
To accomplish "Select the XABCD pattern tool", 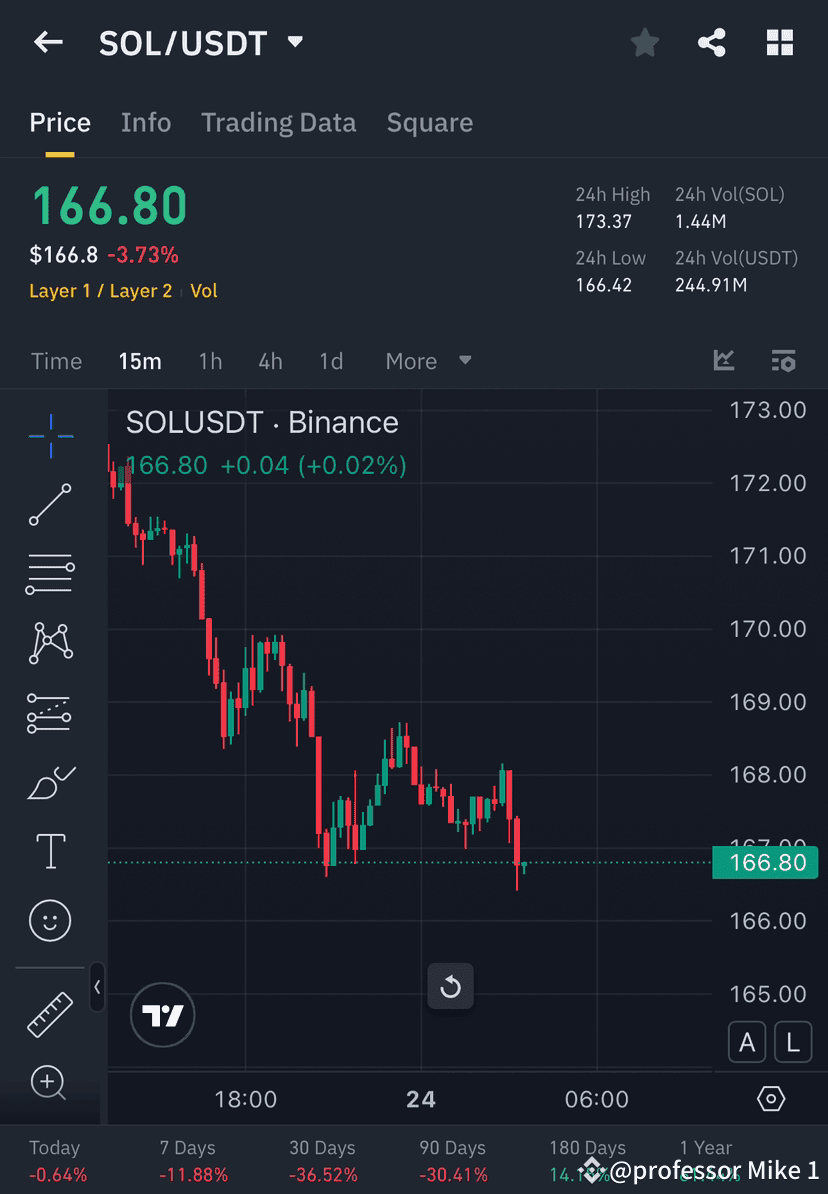I will (50, 643).
